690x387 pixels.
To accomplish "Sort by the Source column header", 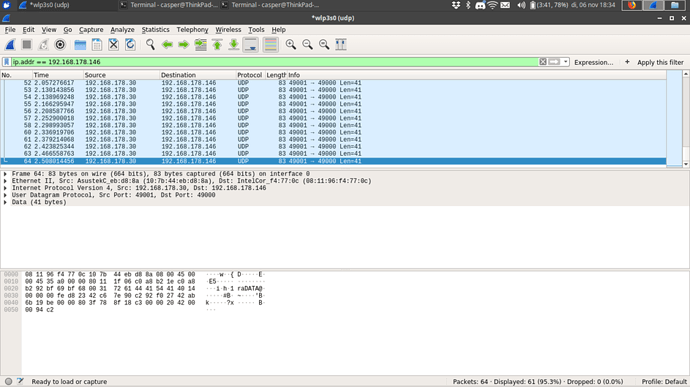I will 121,75.
